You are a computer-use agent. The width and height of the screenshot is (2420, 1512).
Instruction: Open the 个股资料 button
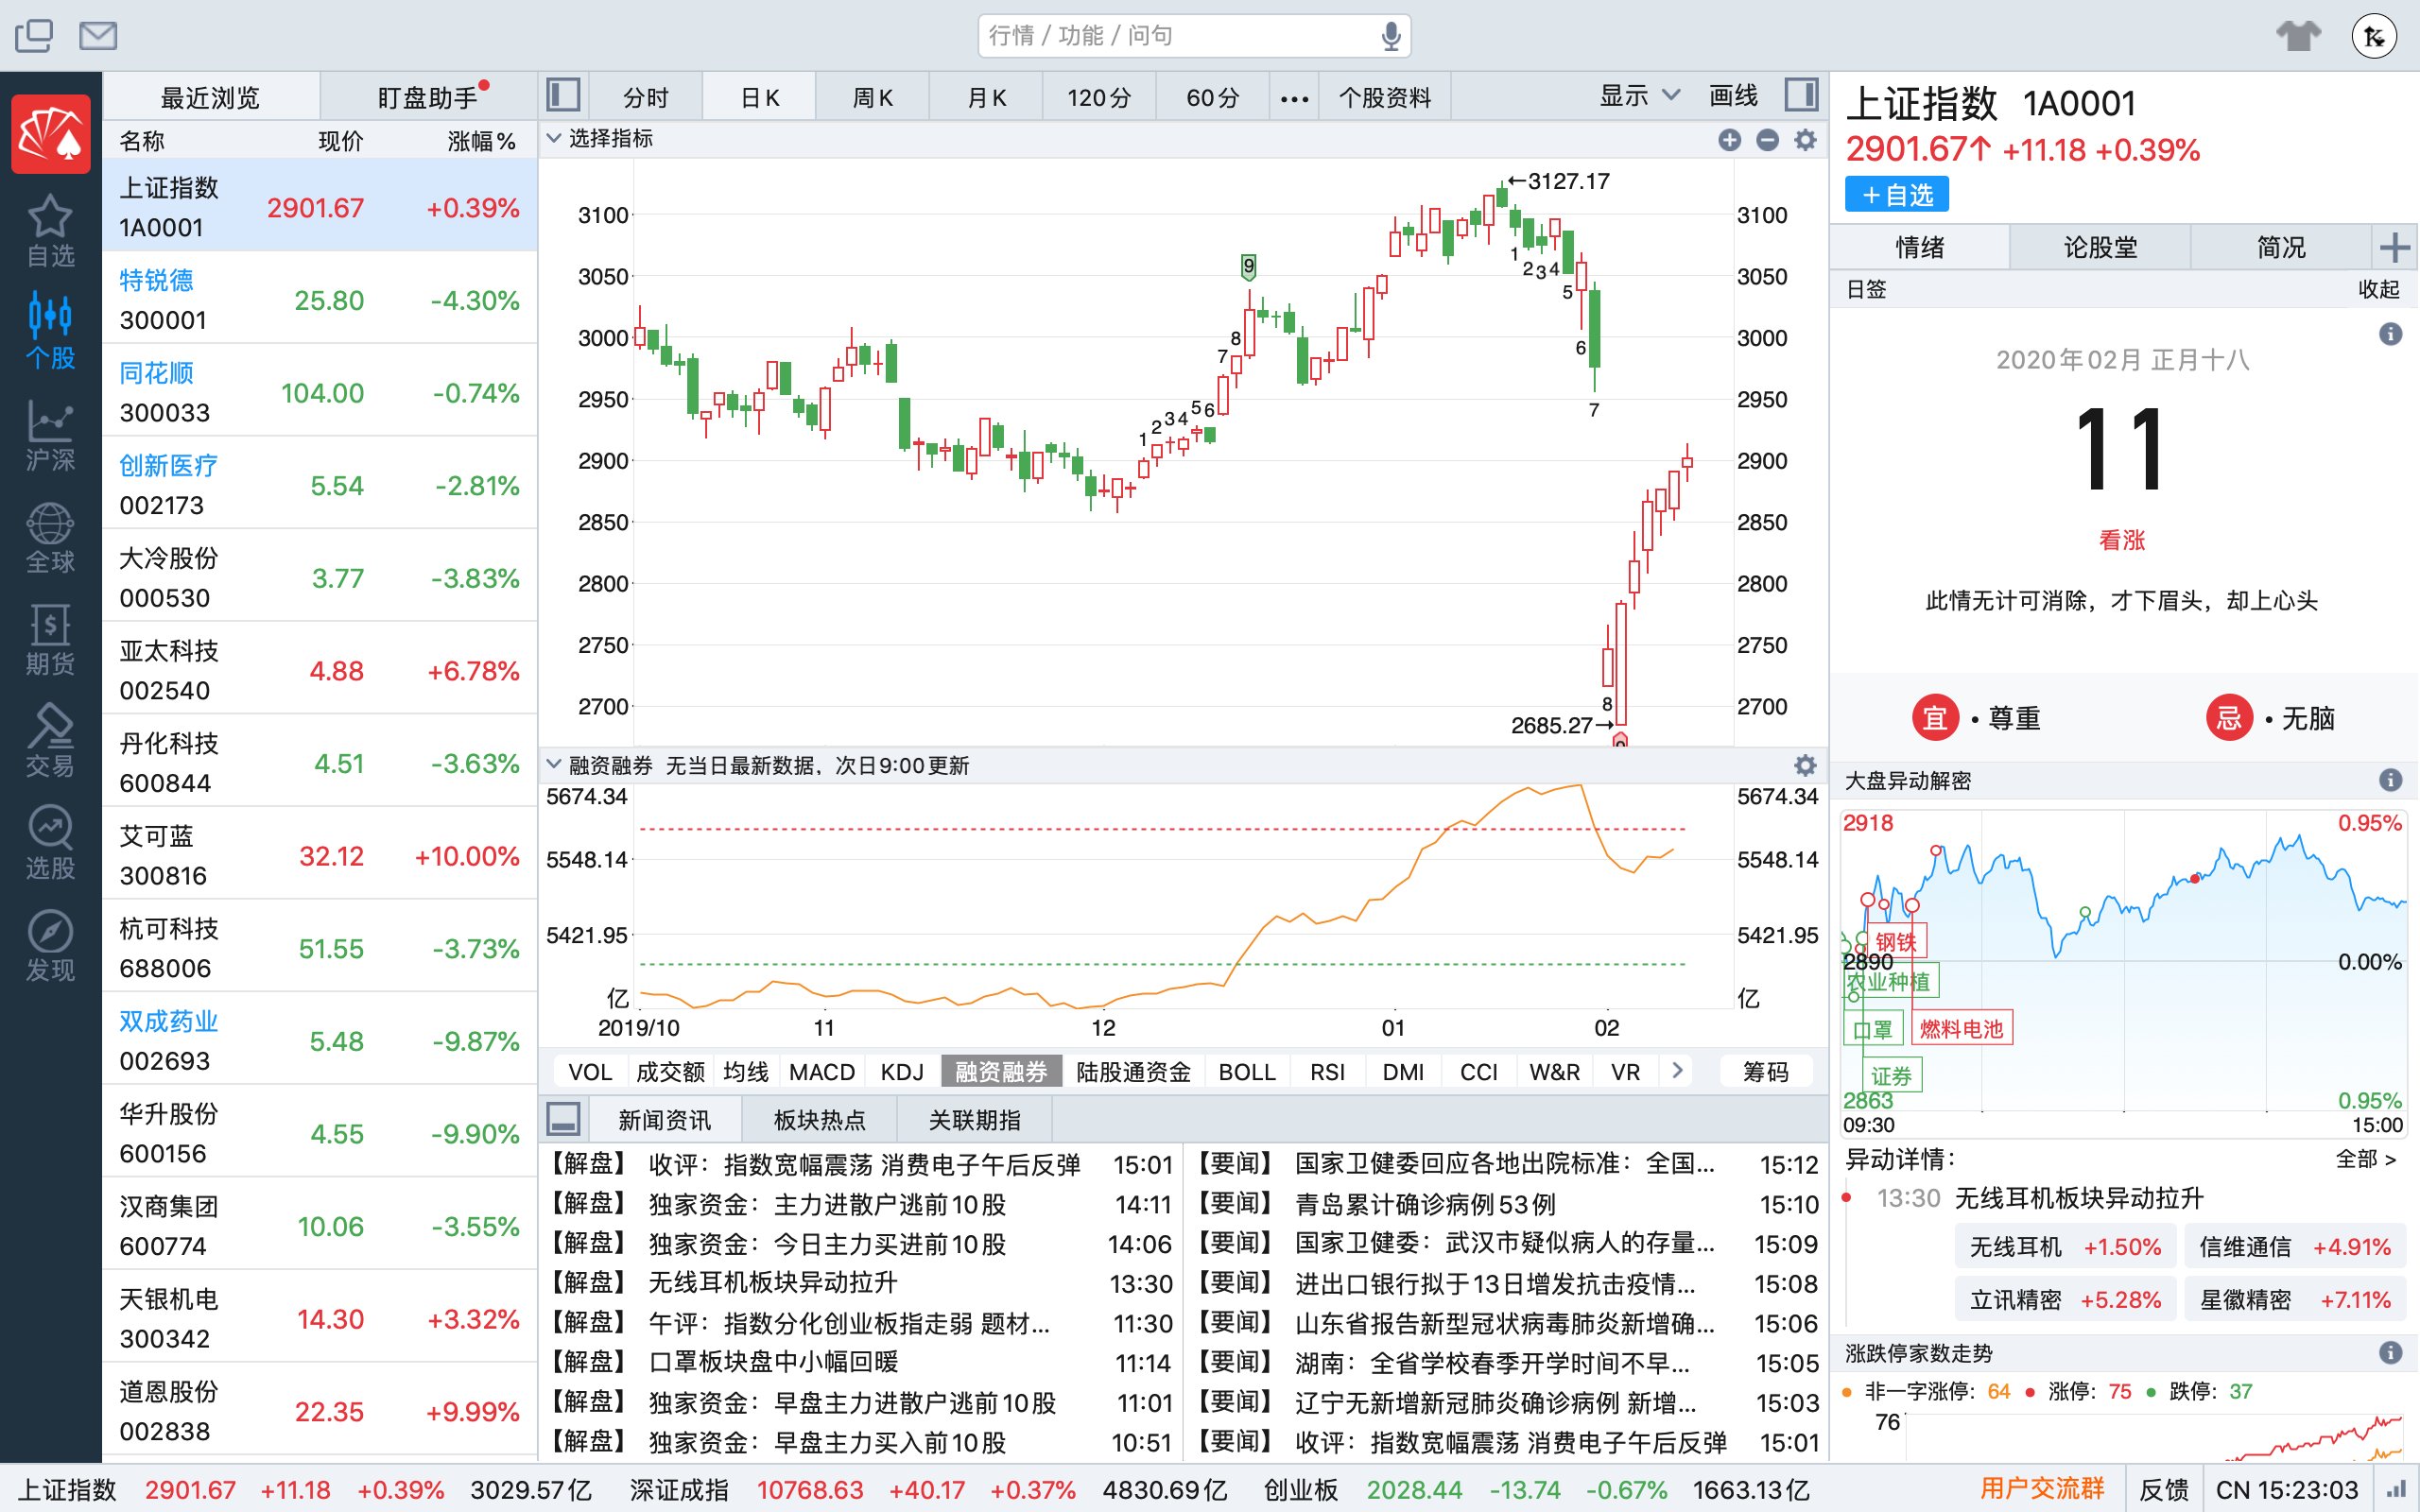click(x=1385, y=98)
